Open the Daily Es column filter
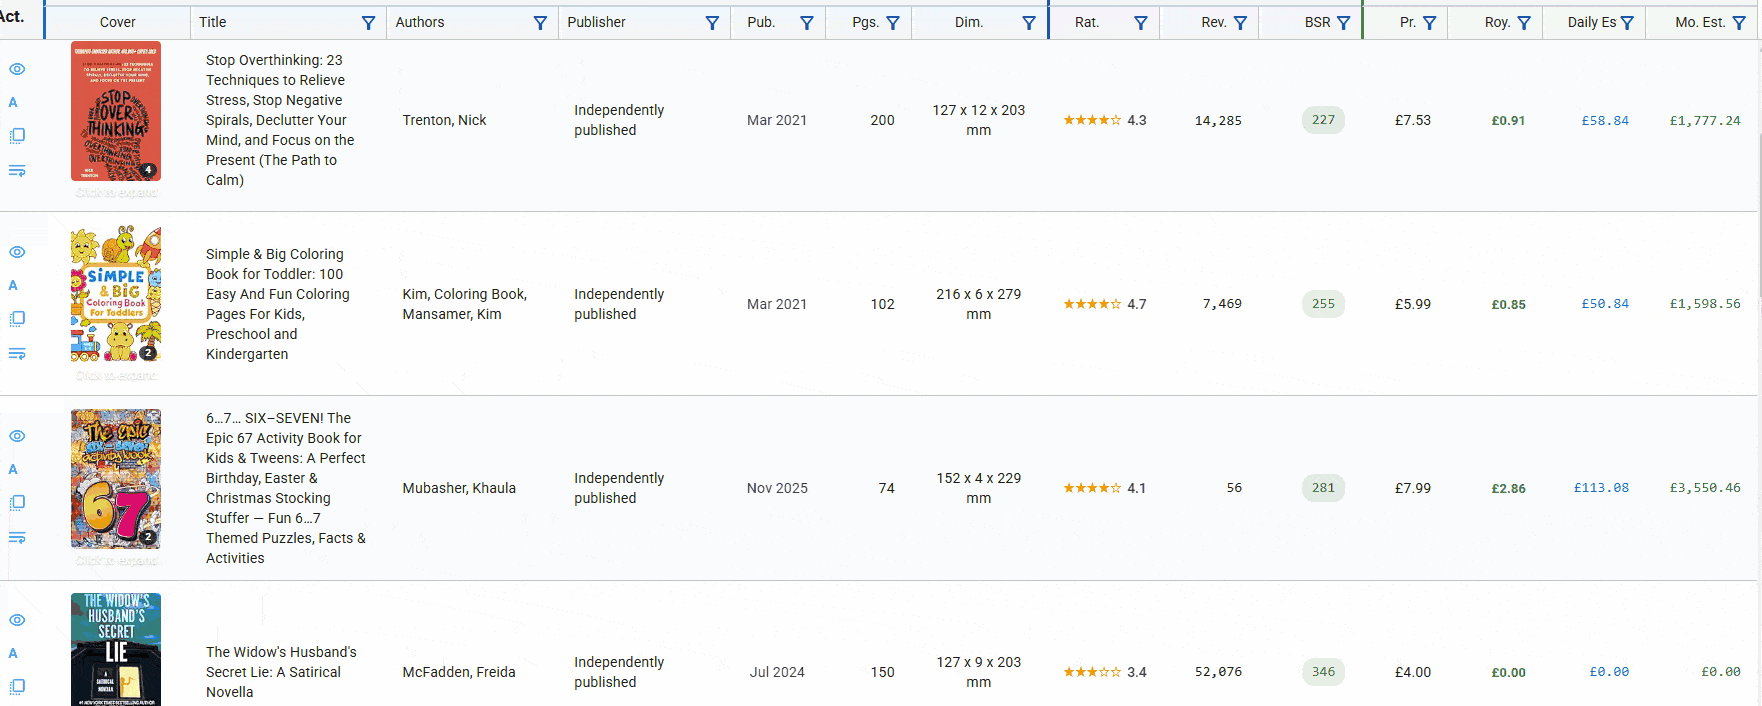 pyautogui.click(x=1627, y=22)
